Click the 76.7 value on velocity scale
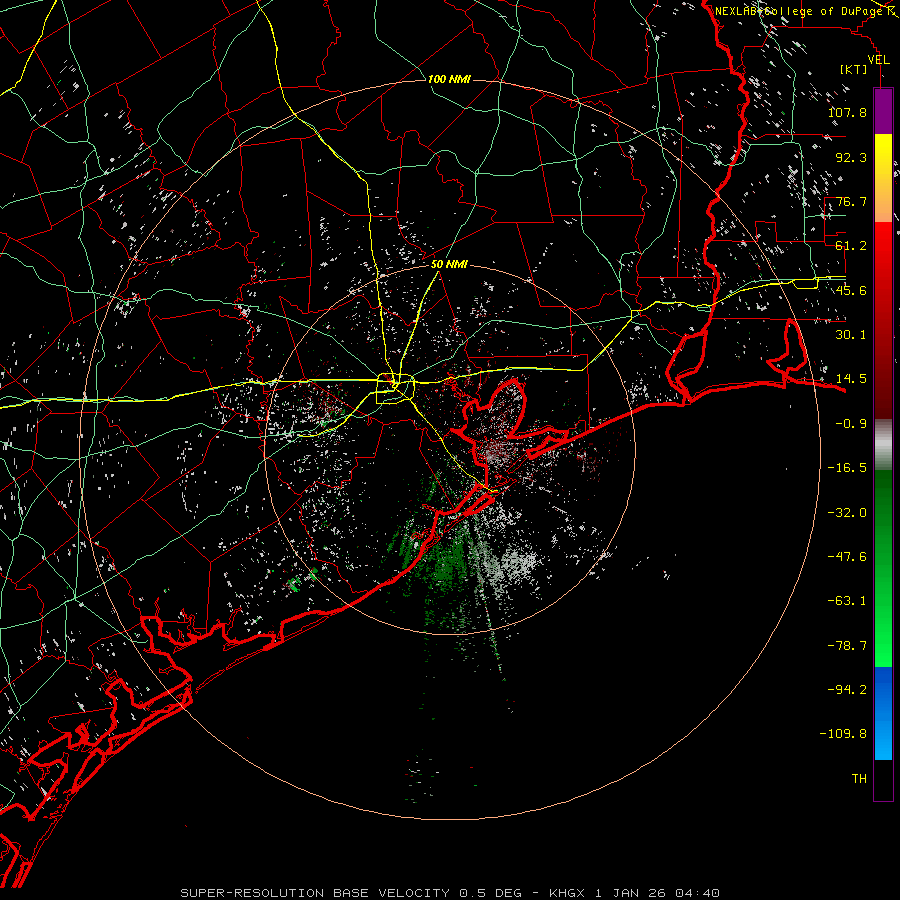 pyautogui.click(x=851, y=201)
